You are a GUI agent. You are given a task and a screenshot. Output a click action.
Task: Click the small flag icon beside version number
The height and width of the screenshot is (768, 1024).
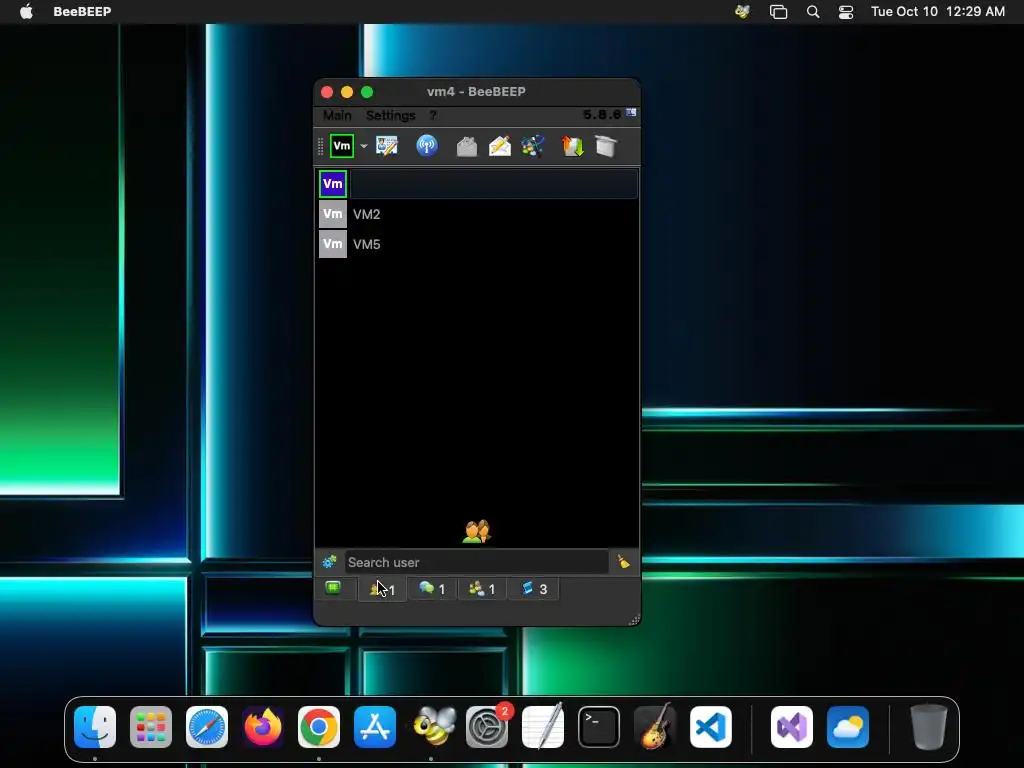click(631, 112)
